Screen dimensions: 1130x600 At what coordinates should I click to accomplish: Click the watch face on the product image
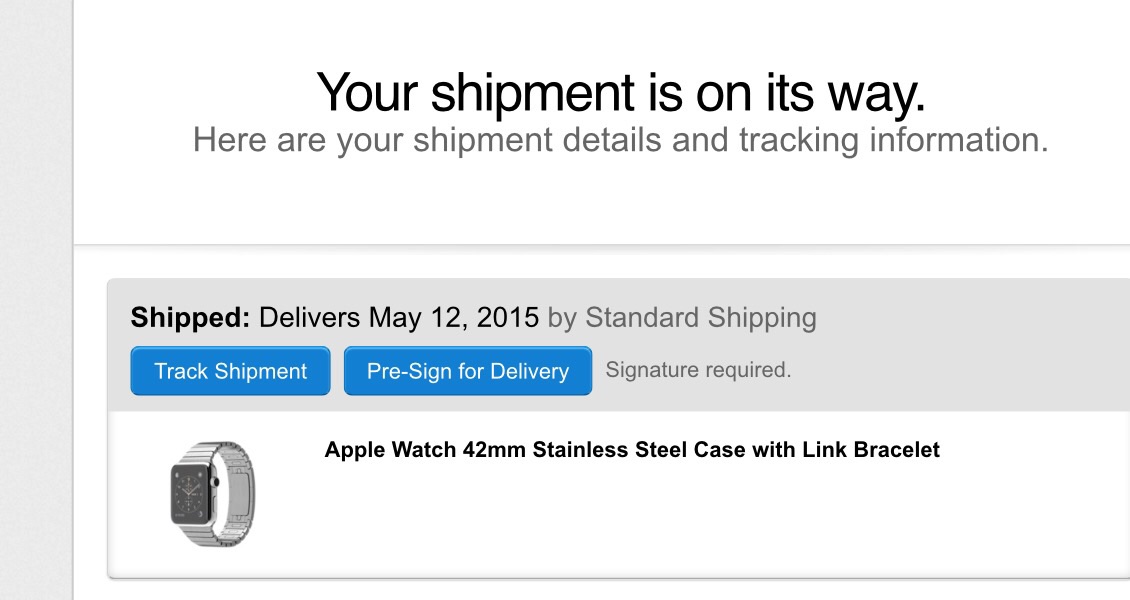pos(191,494)
